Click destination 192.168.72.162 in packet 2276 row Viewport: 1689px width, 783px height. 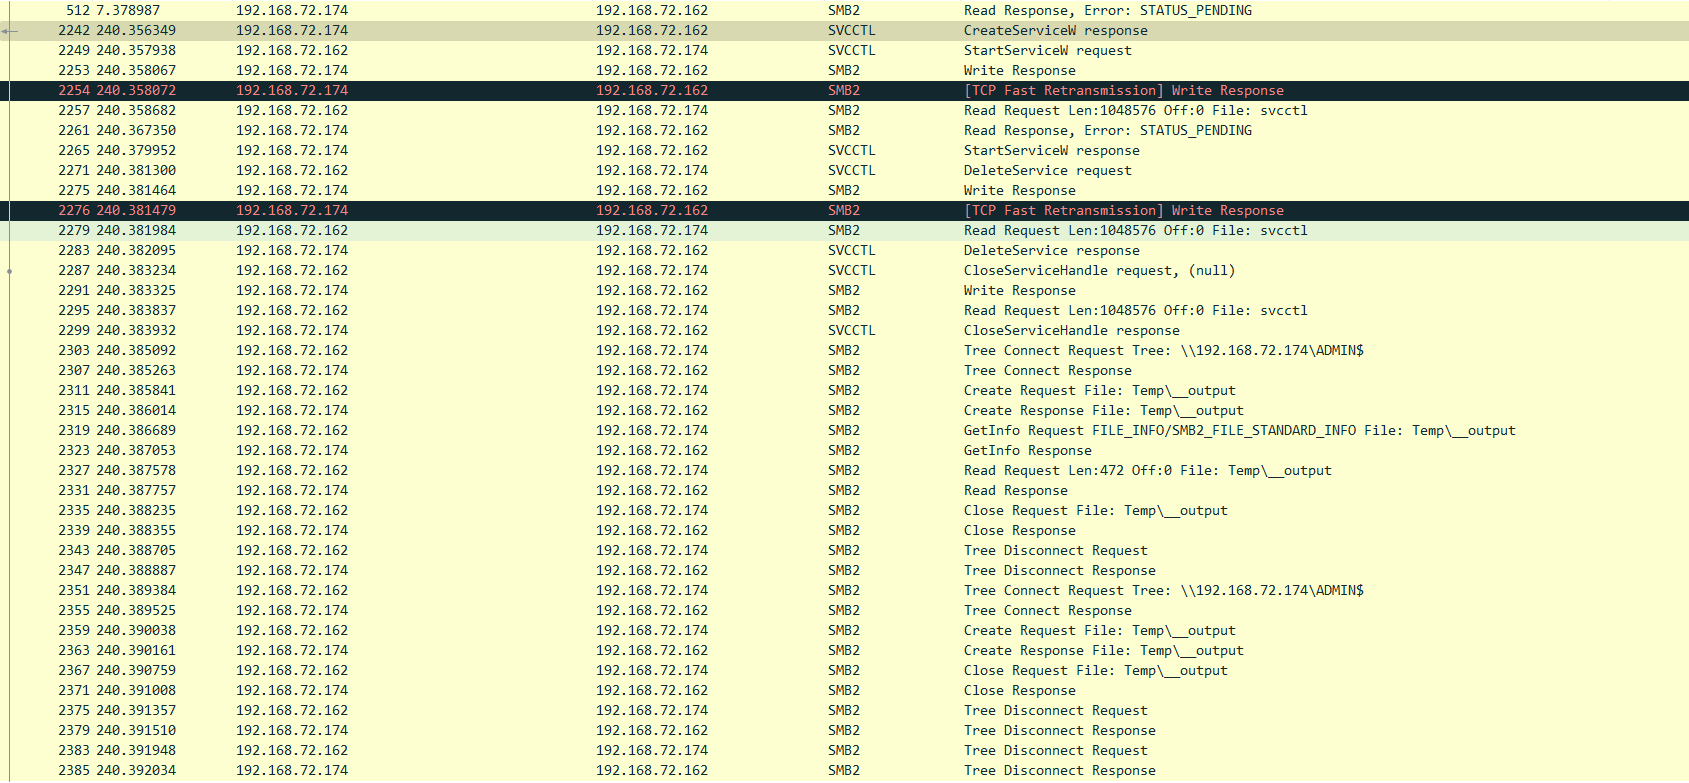coord(652,210)
